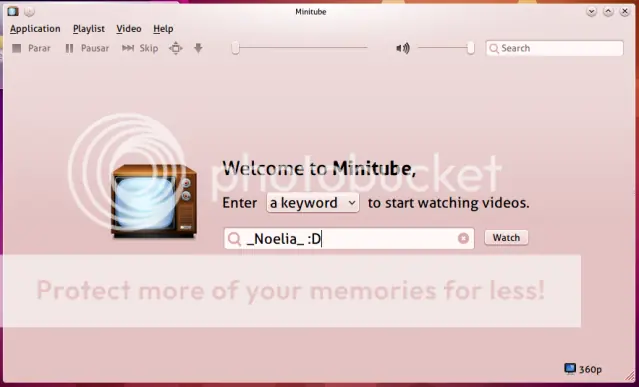Click the Parar stop button

[31, 48]
